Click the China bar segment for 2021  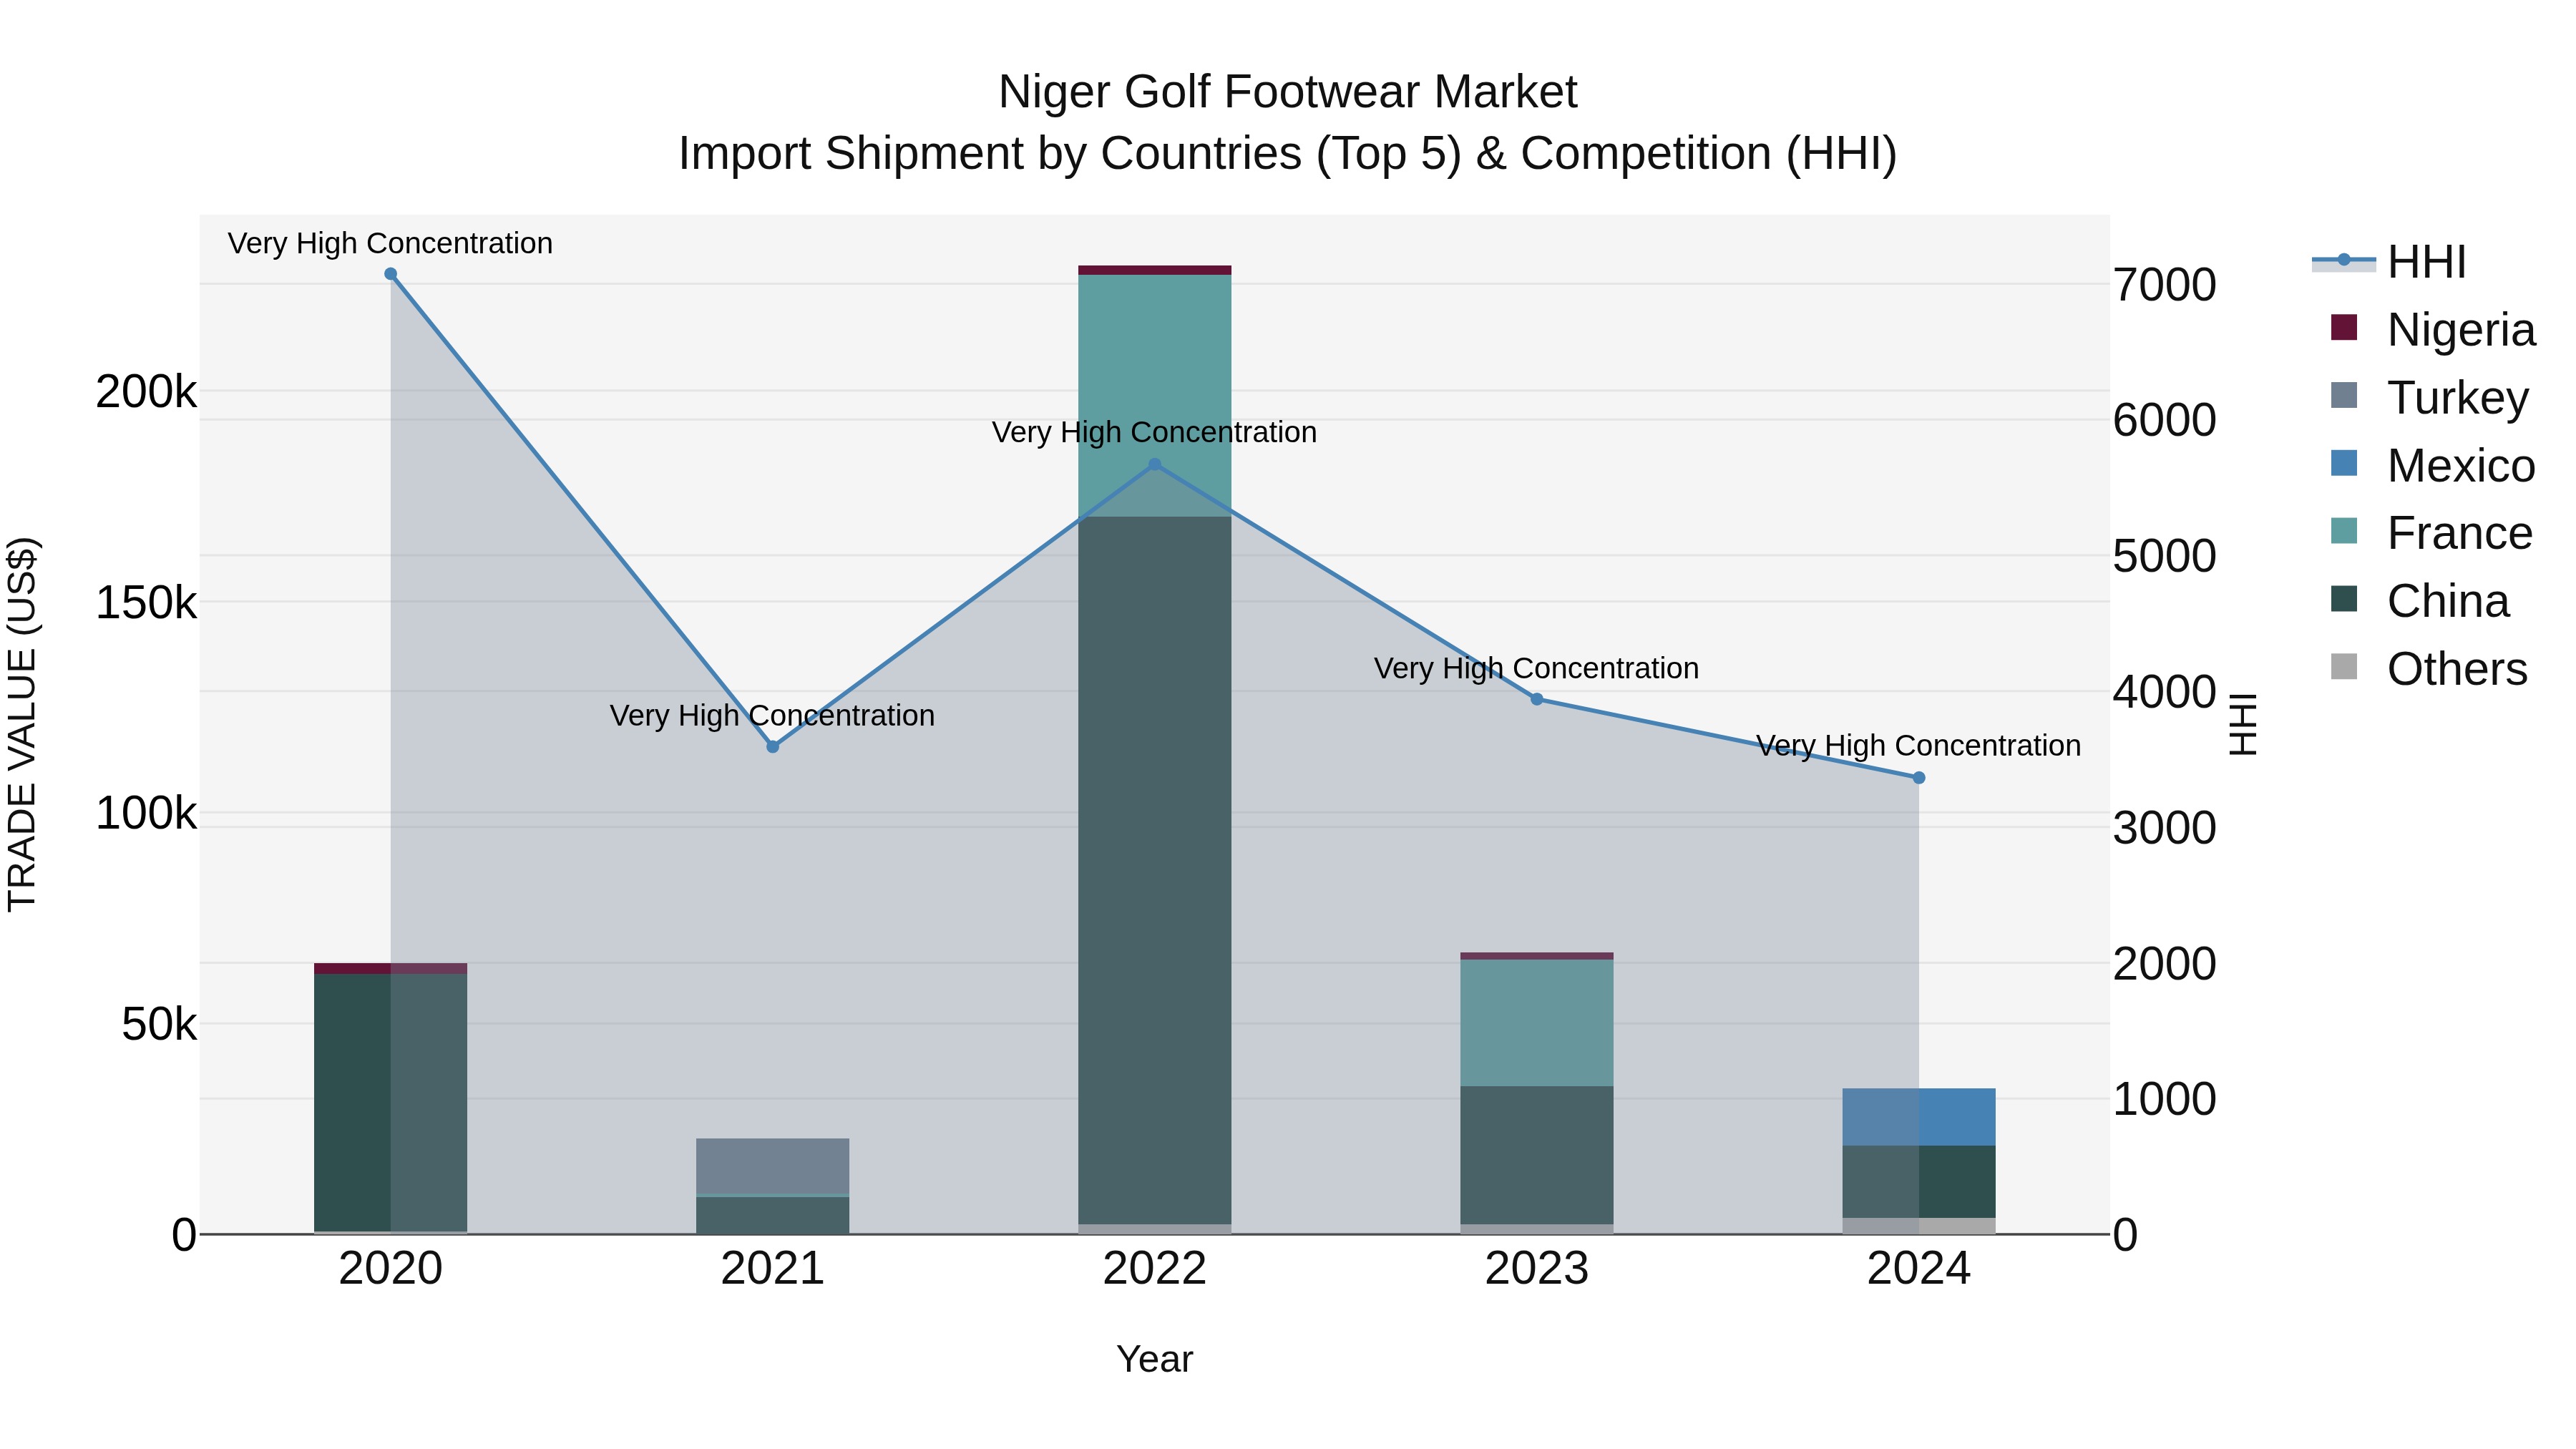773,1215
